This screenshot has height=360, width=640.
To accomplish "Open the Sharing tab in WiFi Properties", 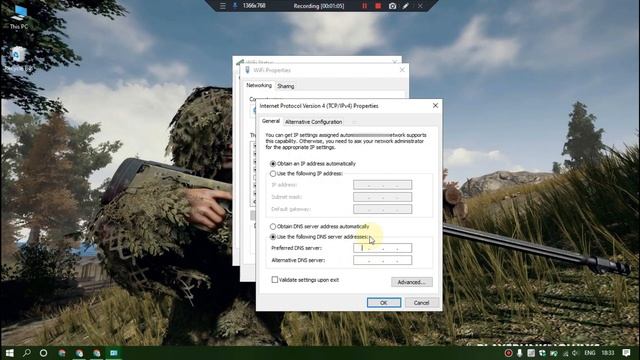I will pyautogui.click(x=286, y=86).
